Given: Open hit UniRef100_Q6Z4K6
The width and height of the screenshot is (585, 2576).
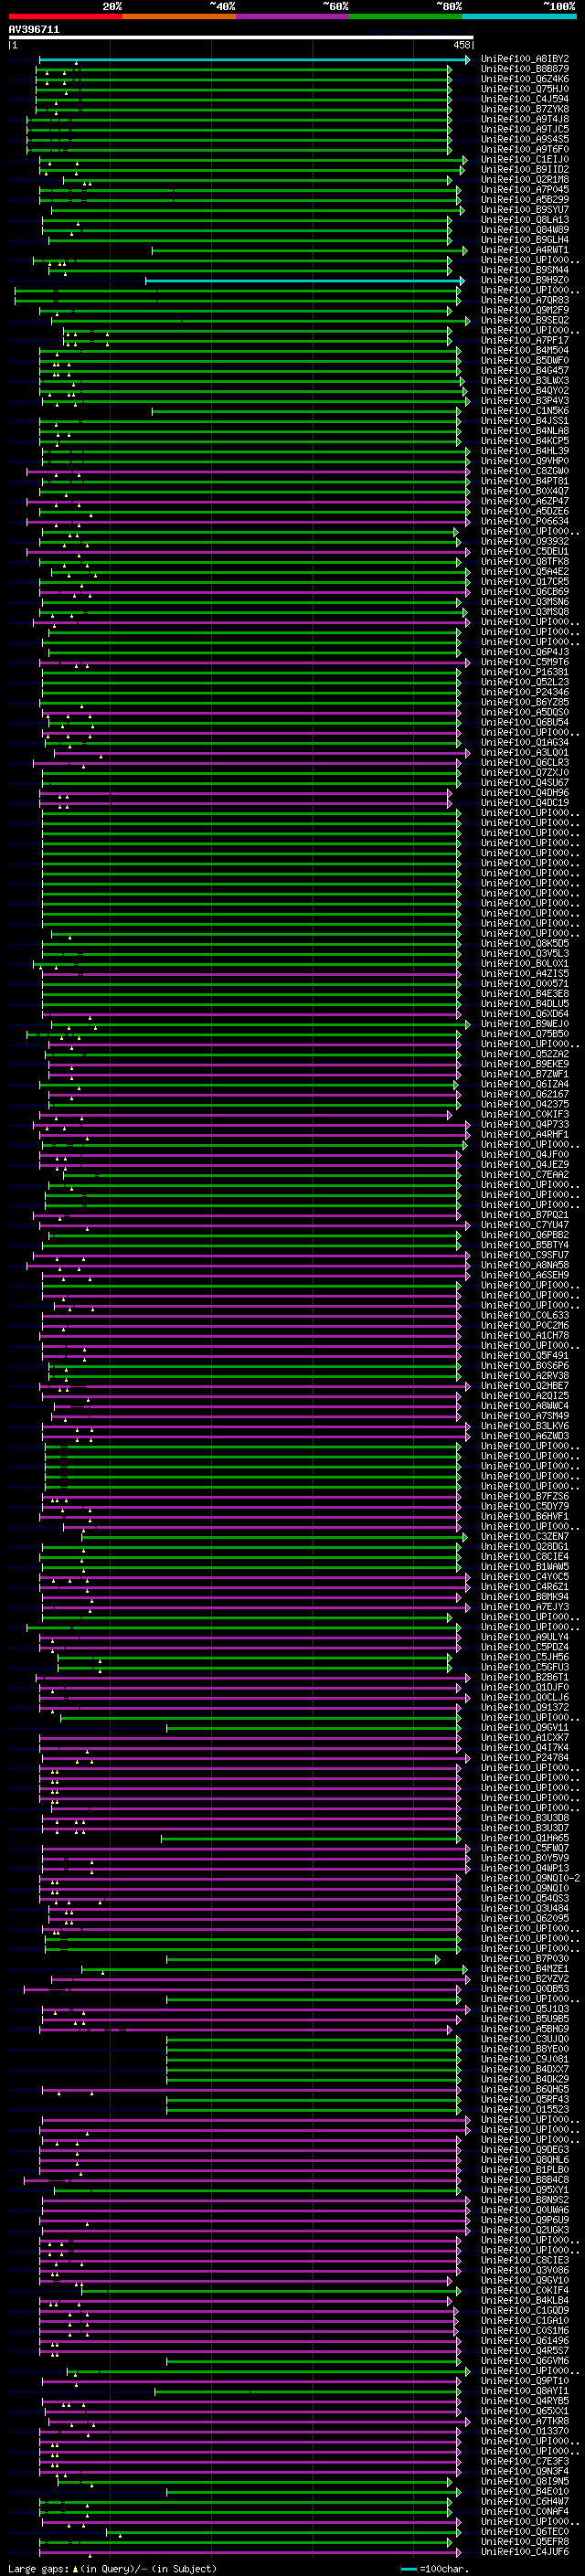Looking at the screenshot, I should point(525,80).
